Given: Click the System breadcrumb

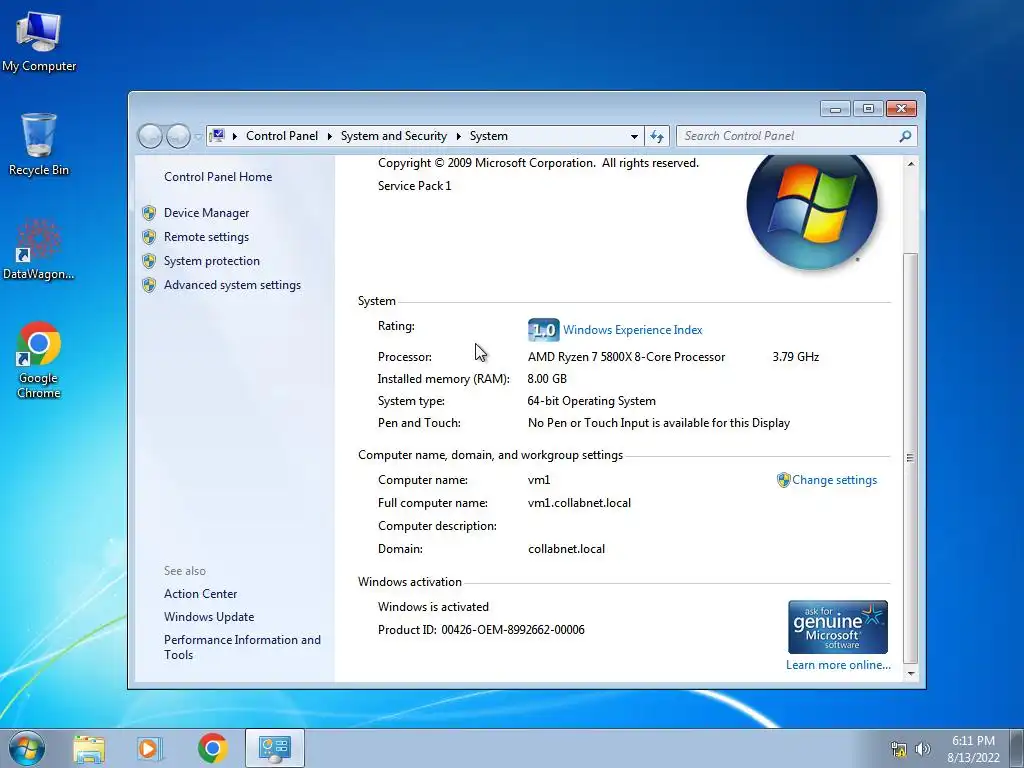Looking at the screenshot, I should point(488,136).
